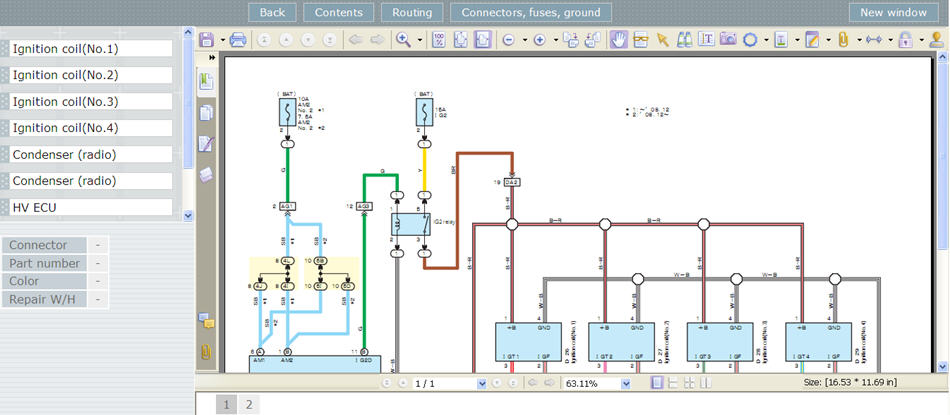The image size is (950, 415).
Task: Toggle Continuous page layout view
Action: 673,383
